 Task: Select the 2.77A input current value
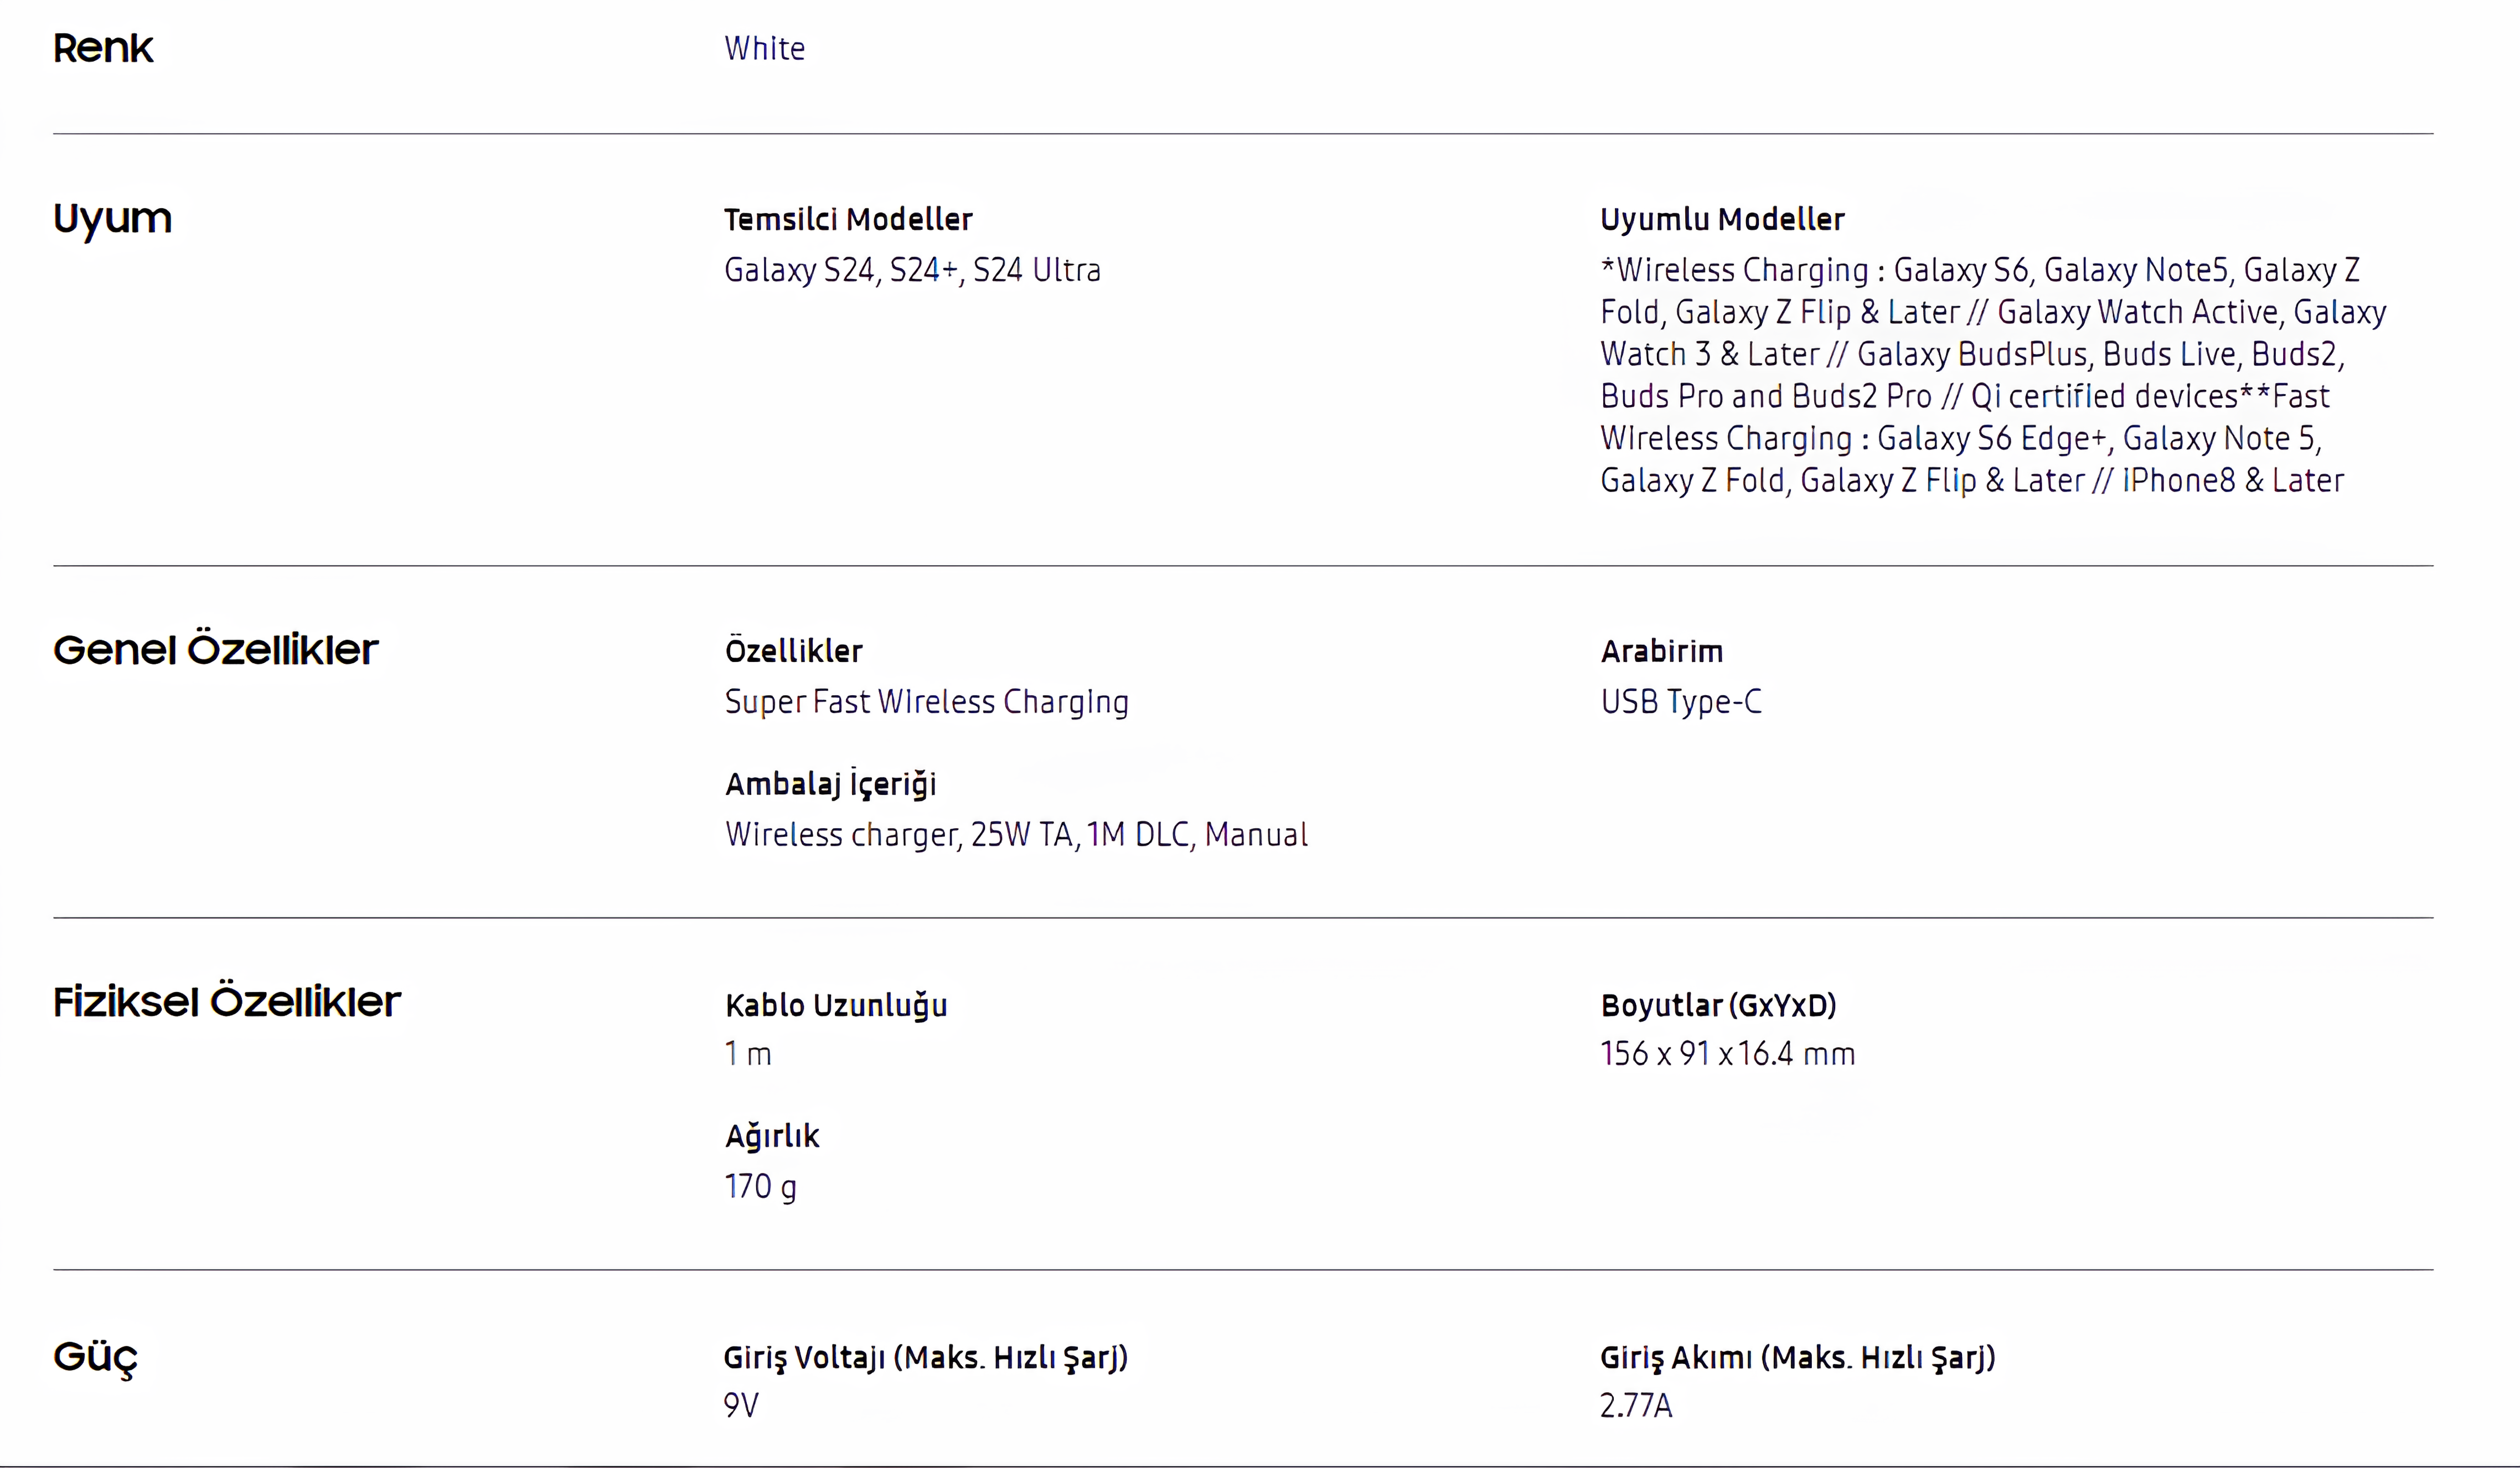[1636, 1405]
